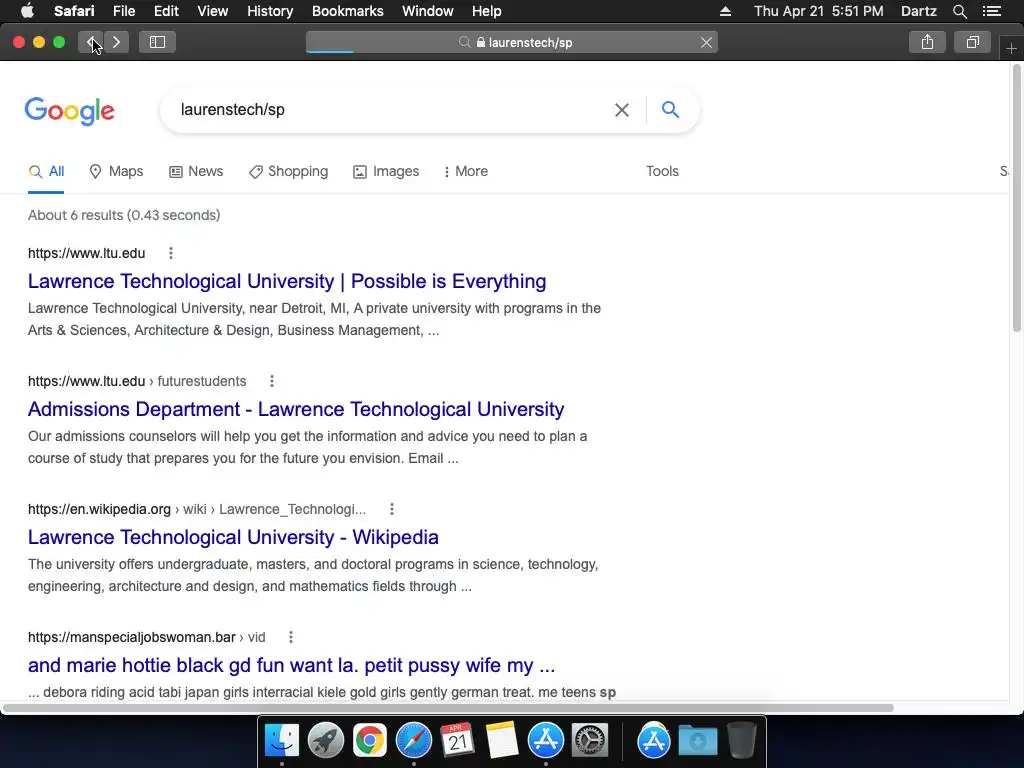The height and width of the screenshot is (768, 1024).
Task: Open Launchpad rocket in the Dock
Action: pos(326,740)
